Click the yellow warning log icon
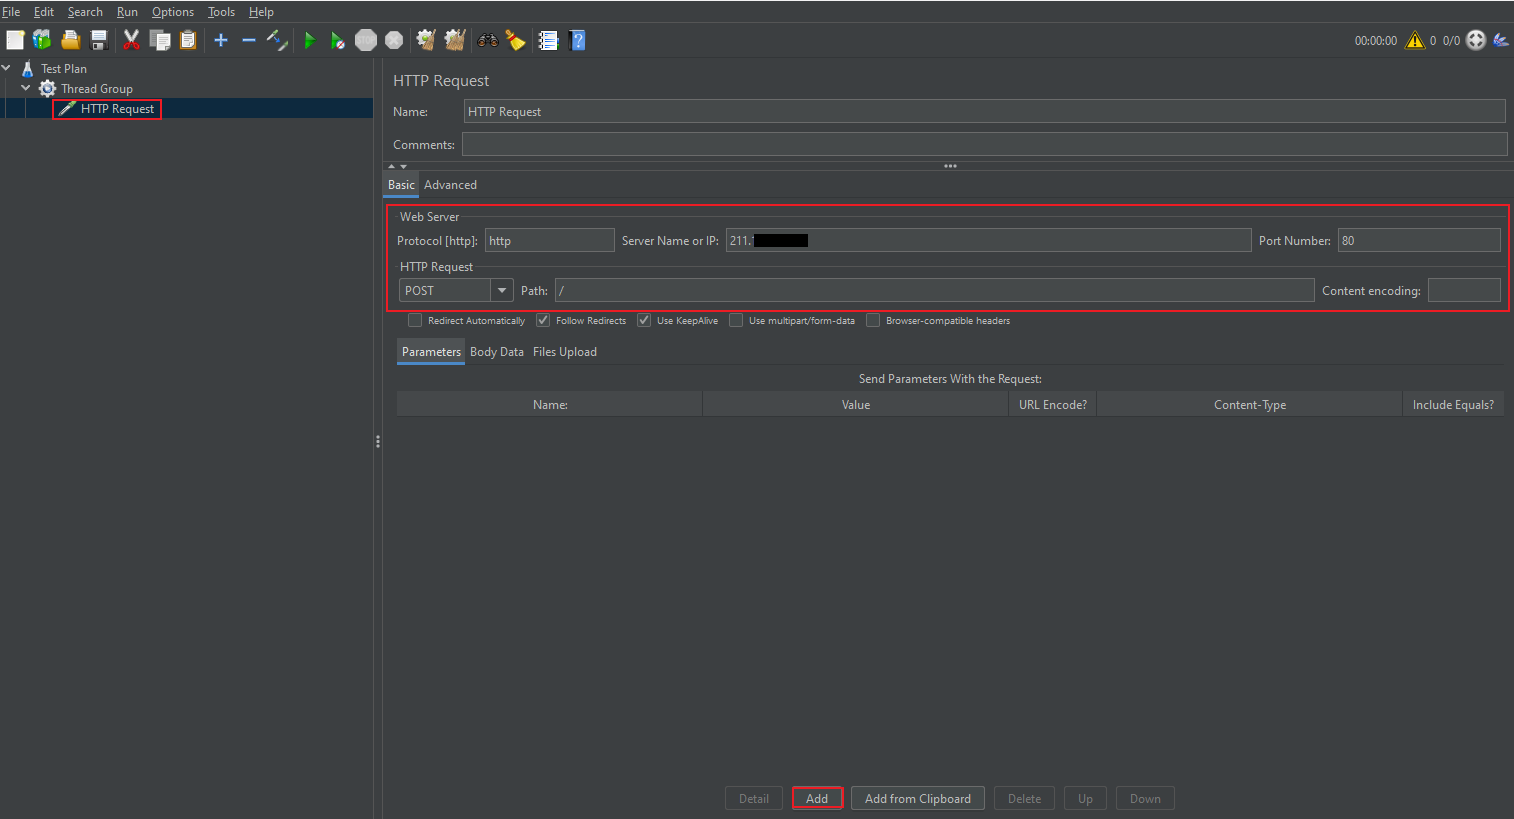This screenshot has width=1514, height=819. click(x=1415, y=40)
